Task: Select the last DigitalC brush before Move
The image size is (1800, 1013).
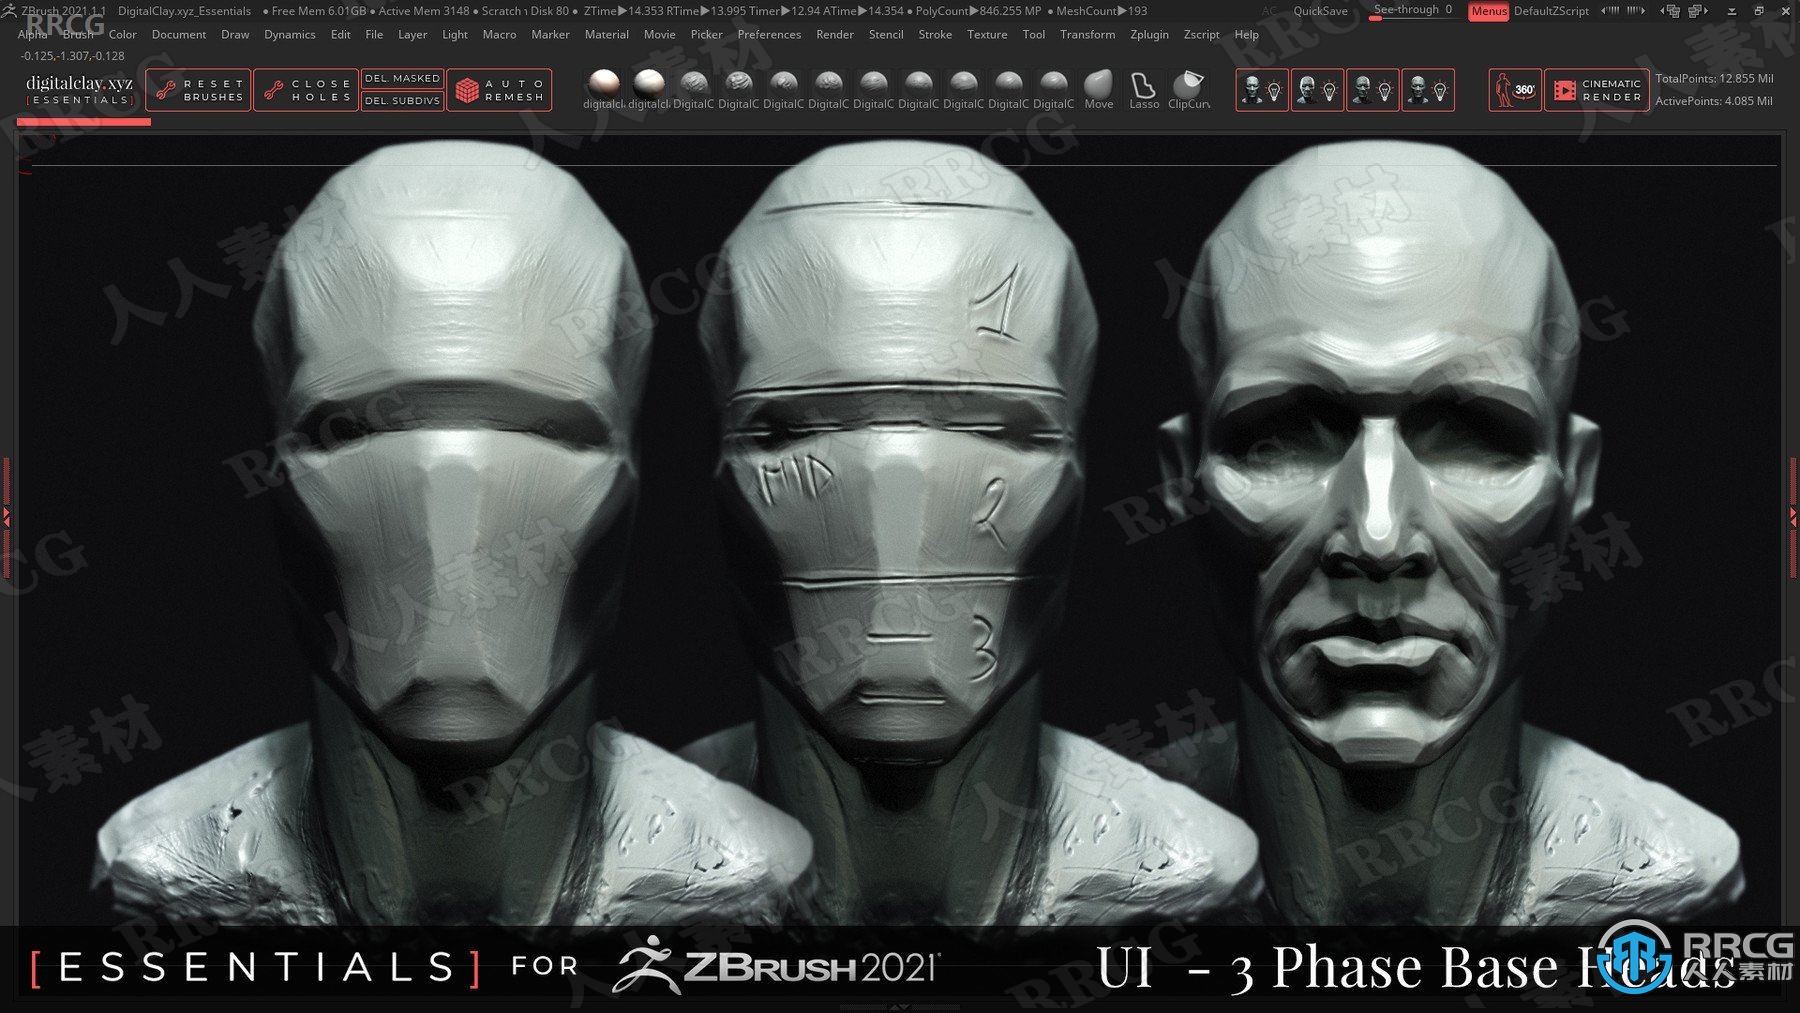Action: coord(1053,89)
